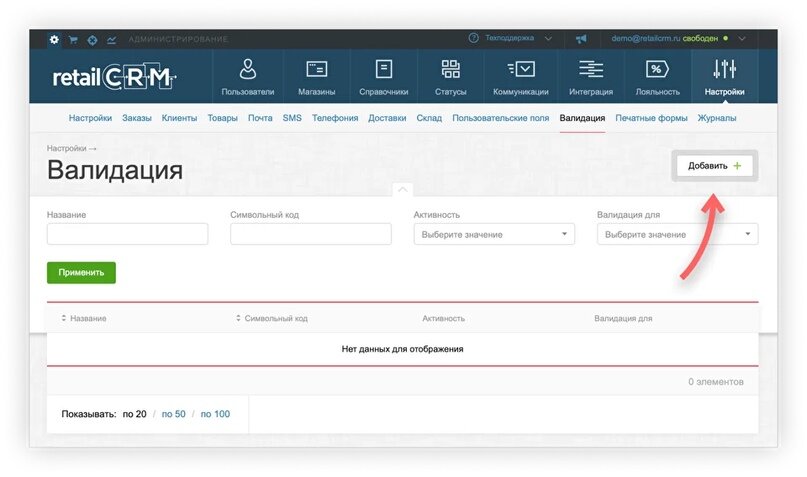807x477 pixels.
Task: Click the lifebuoy icon in top bar
Action: point(92,40)
